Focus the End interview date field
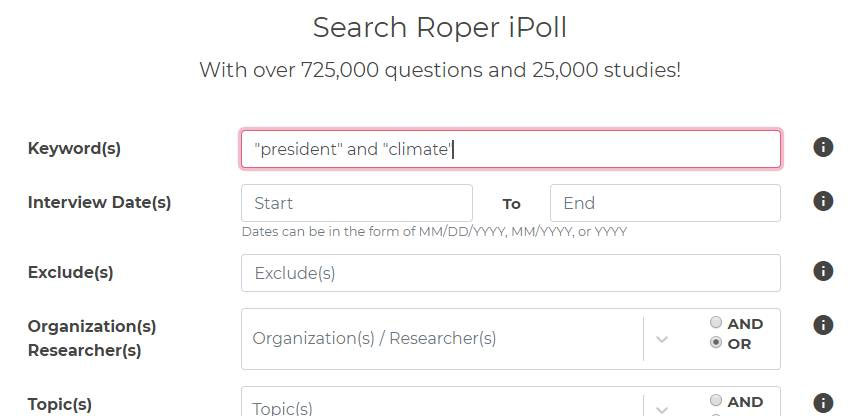 (665, 203)
